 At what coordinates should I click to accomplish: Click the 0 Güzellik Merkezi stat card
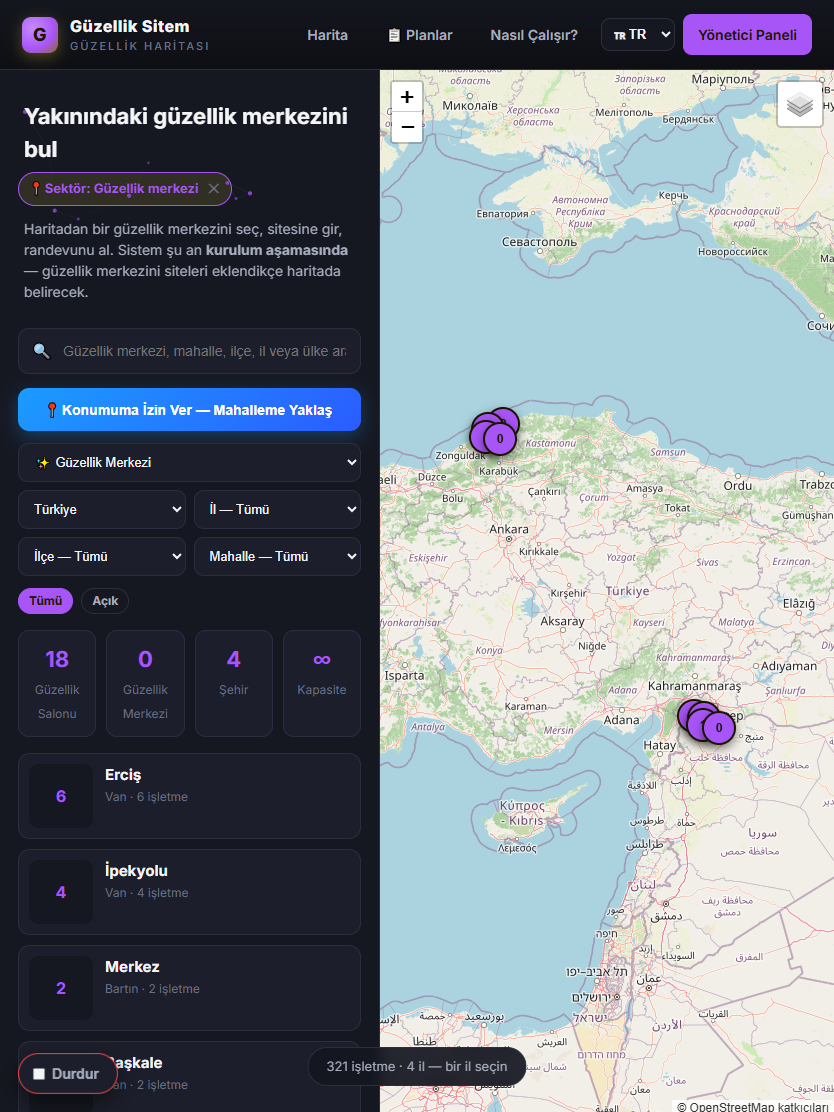click(x=145, y=684)
